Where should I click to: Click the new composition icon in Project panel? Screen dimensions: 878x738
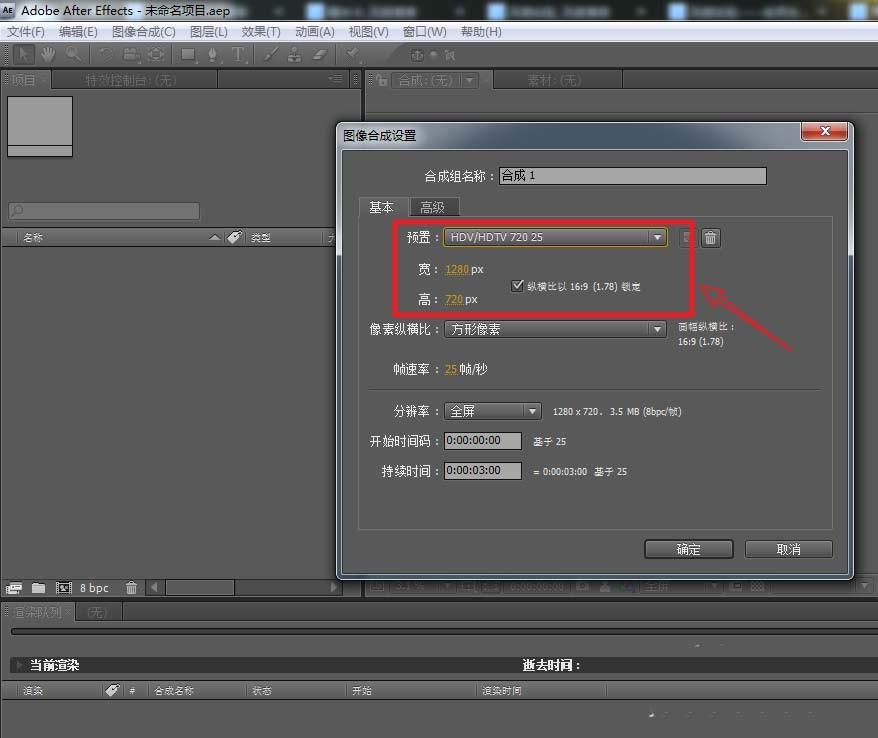tap(63, 588)
